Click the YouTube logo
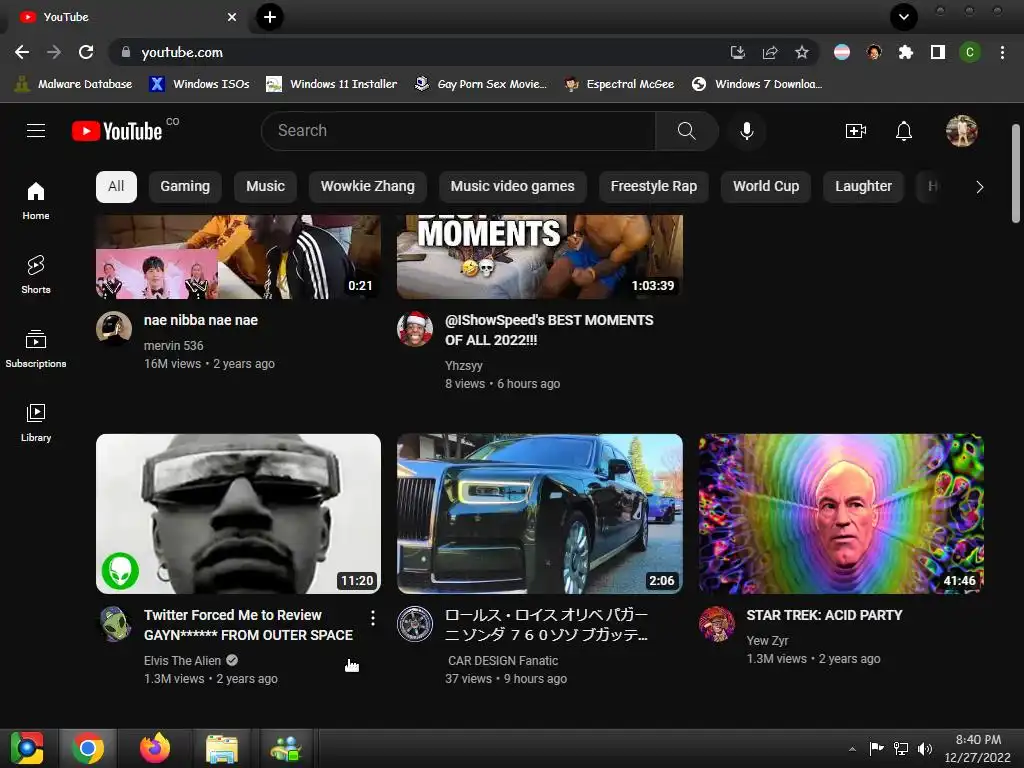Image resolution: width=1024 pixels, height=768 pixels. pos(117,131)
